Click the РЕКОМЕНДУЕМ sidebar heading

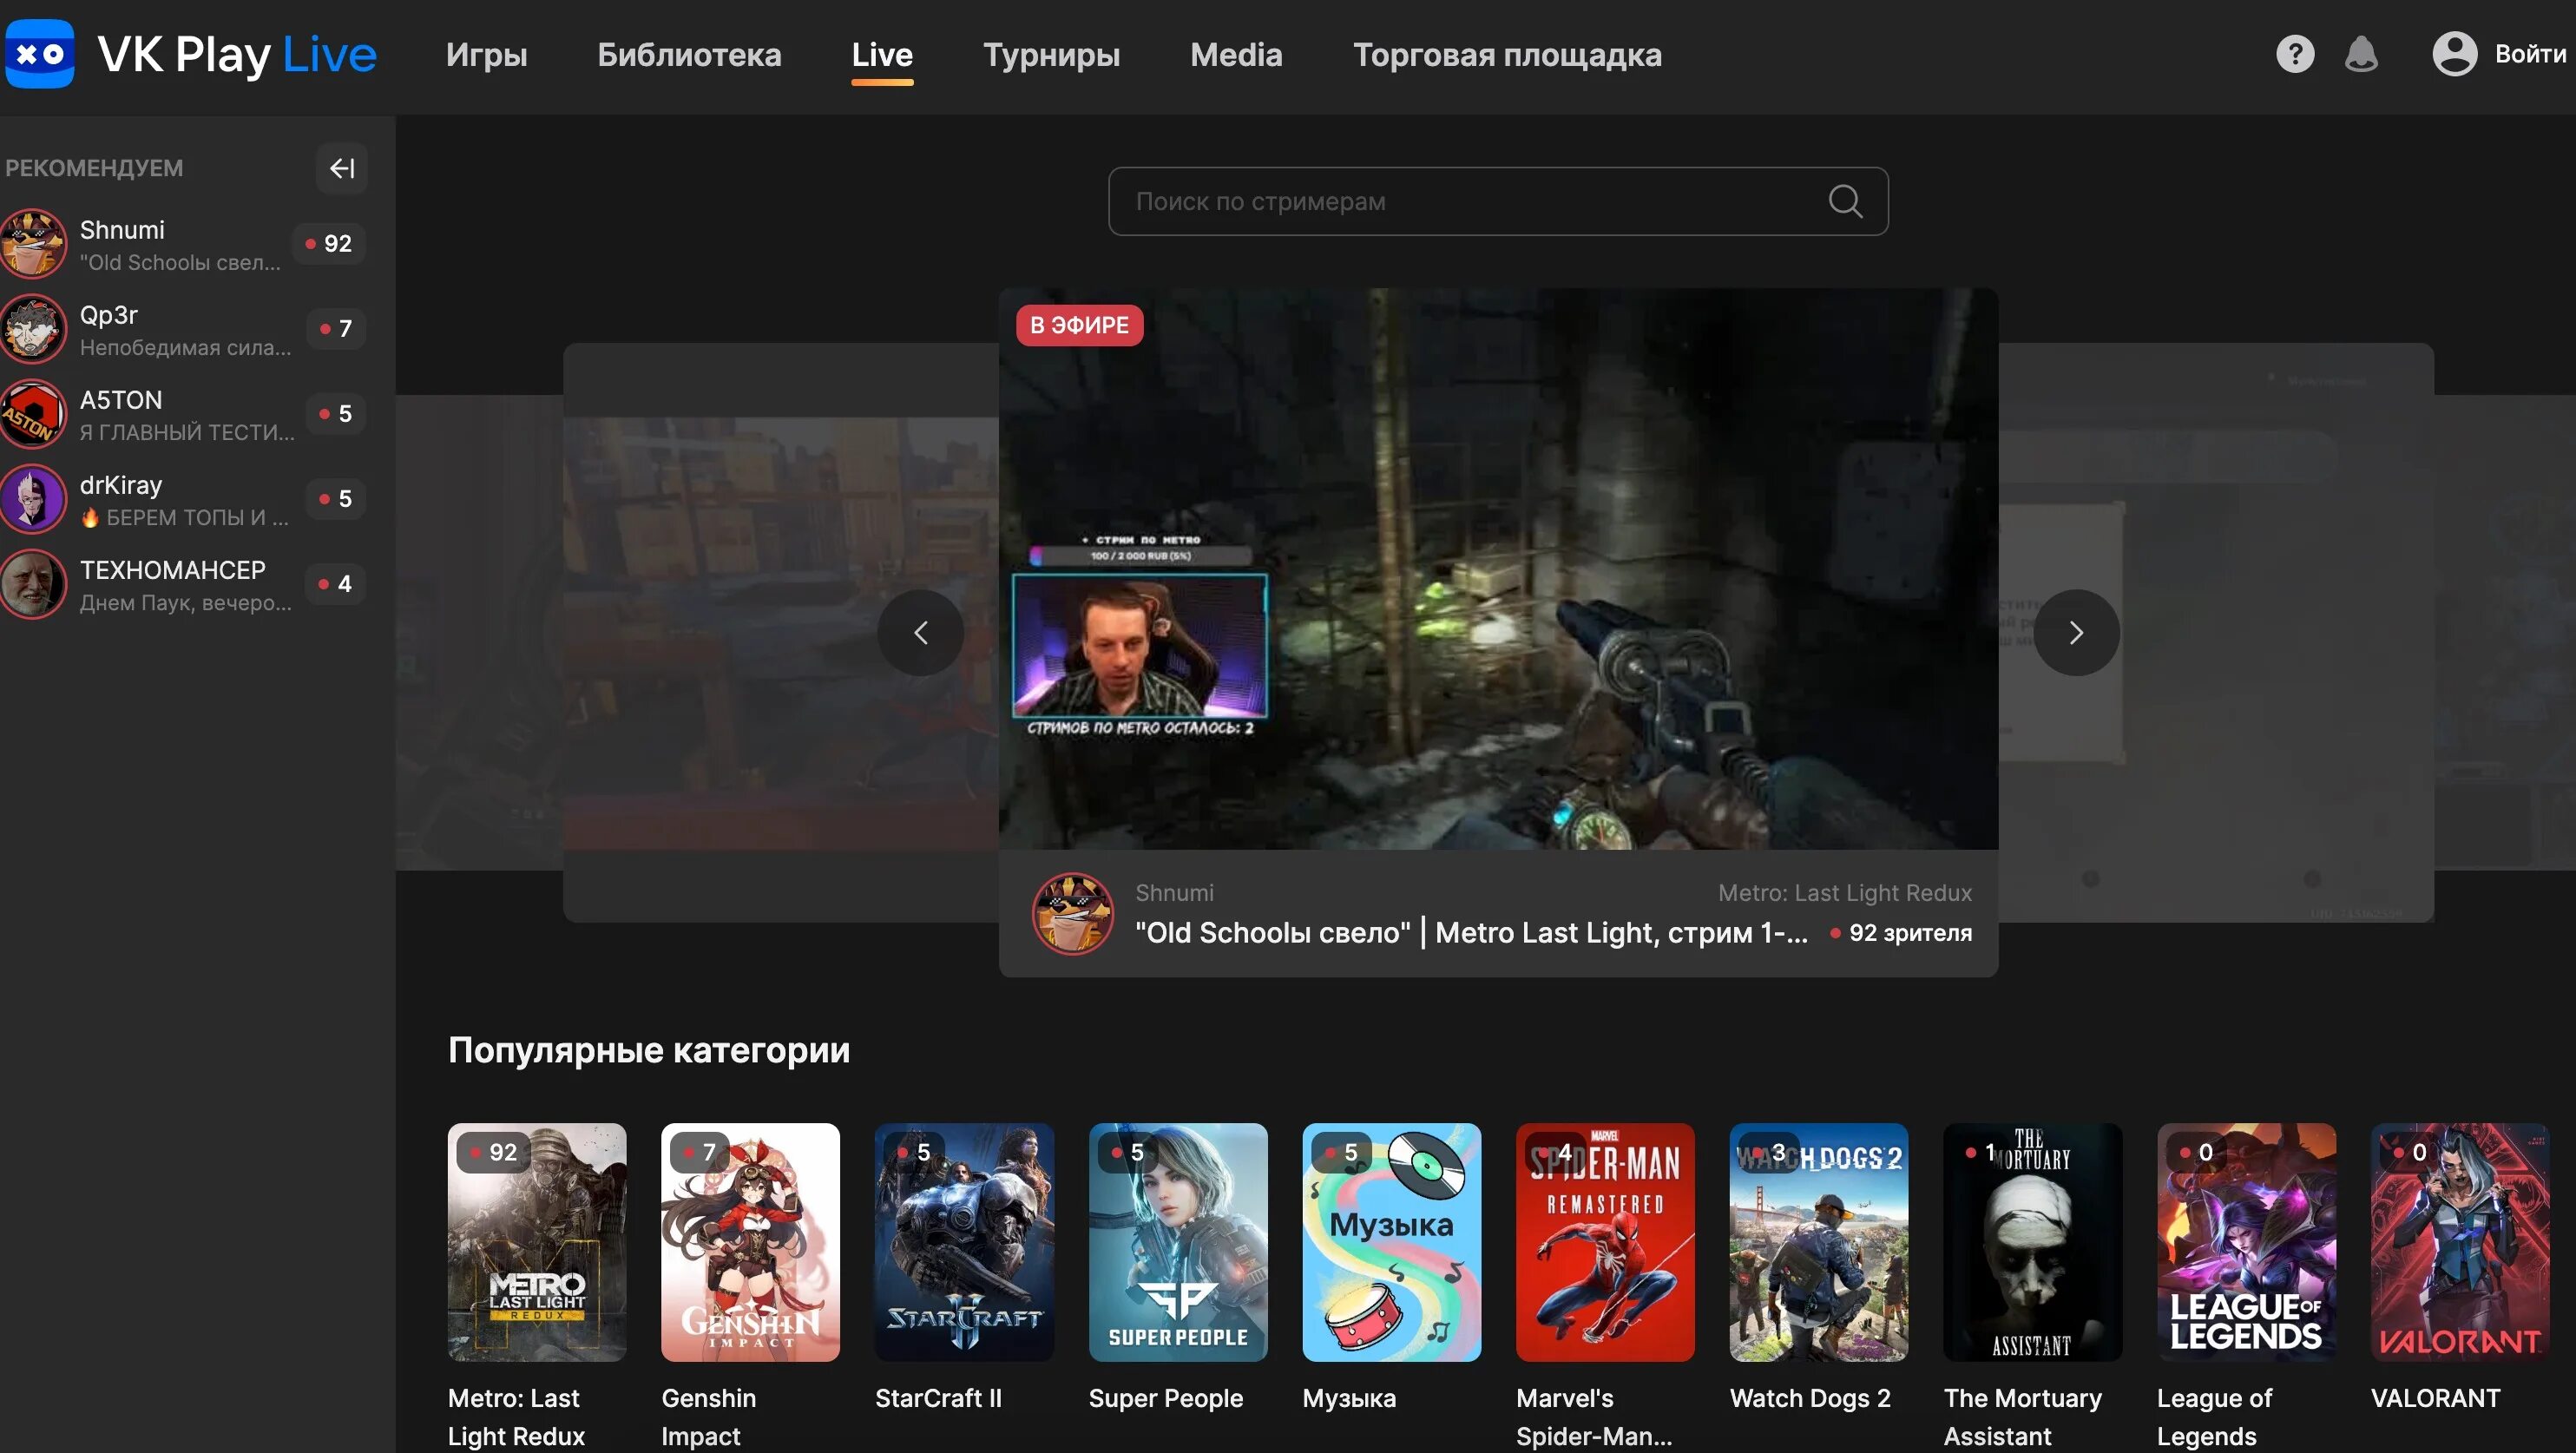(94, 168)
